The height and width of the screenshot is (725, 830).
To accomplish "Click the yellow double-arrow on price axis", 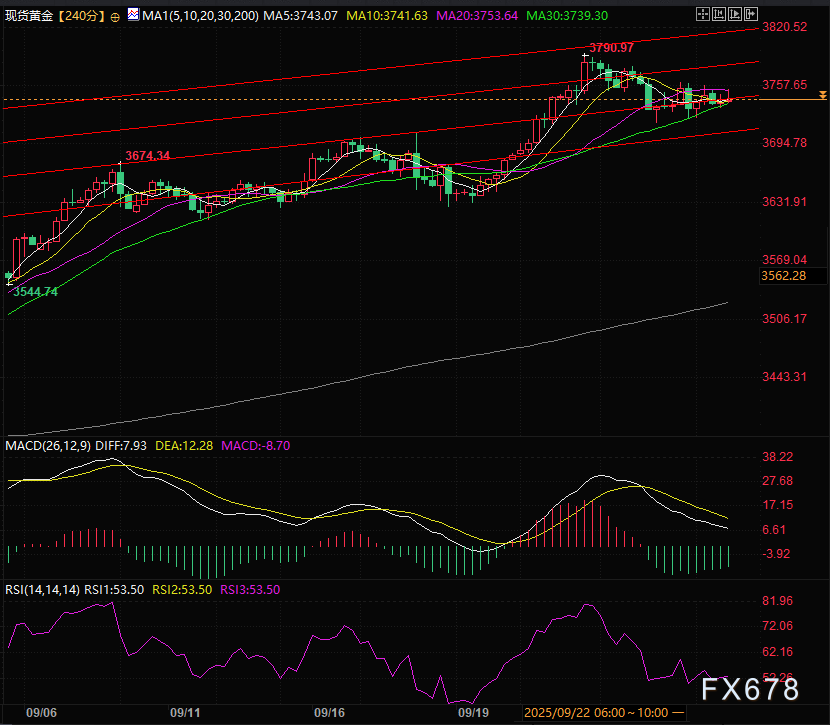I will pyautogui.click(x=821, y=94).
